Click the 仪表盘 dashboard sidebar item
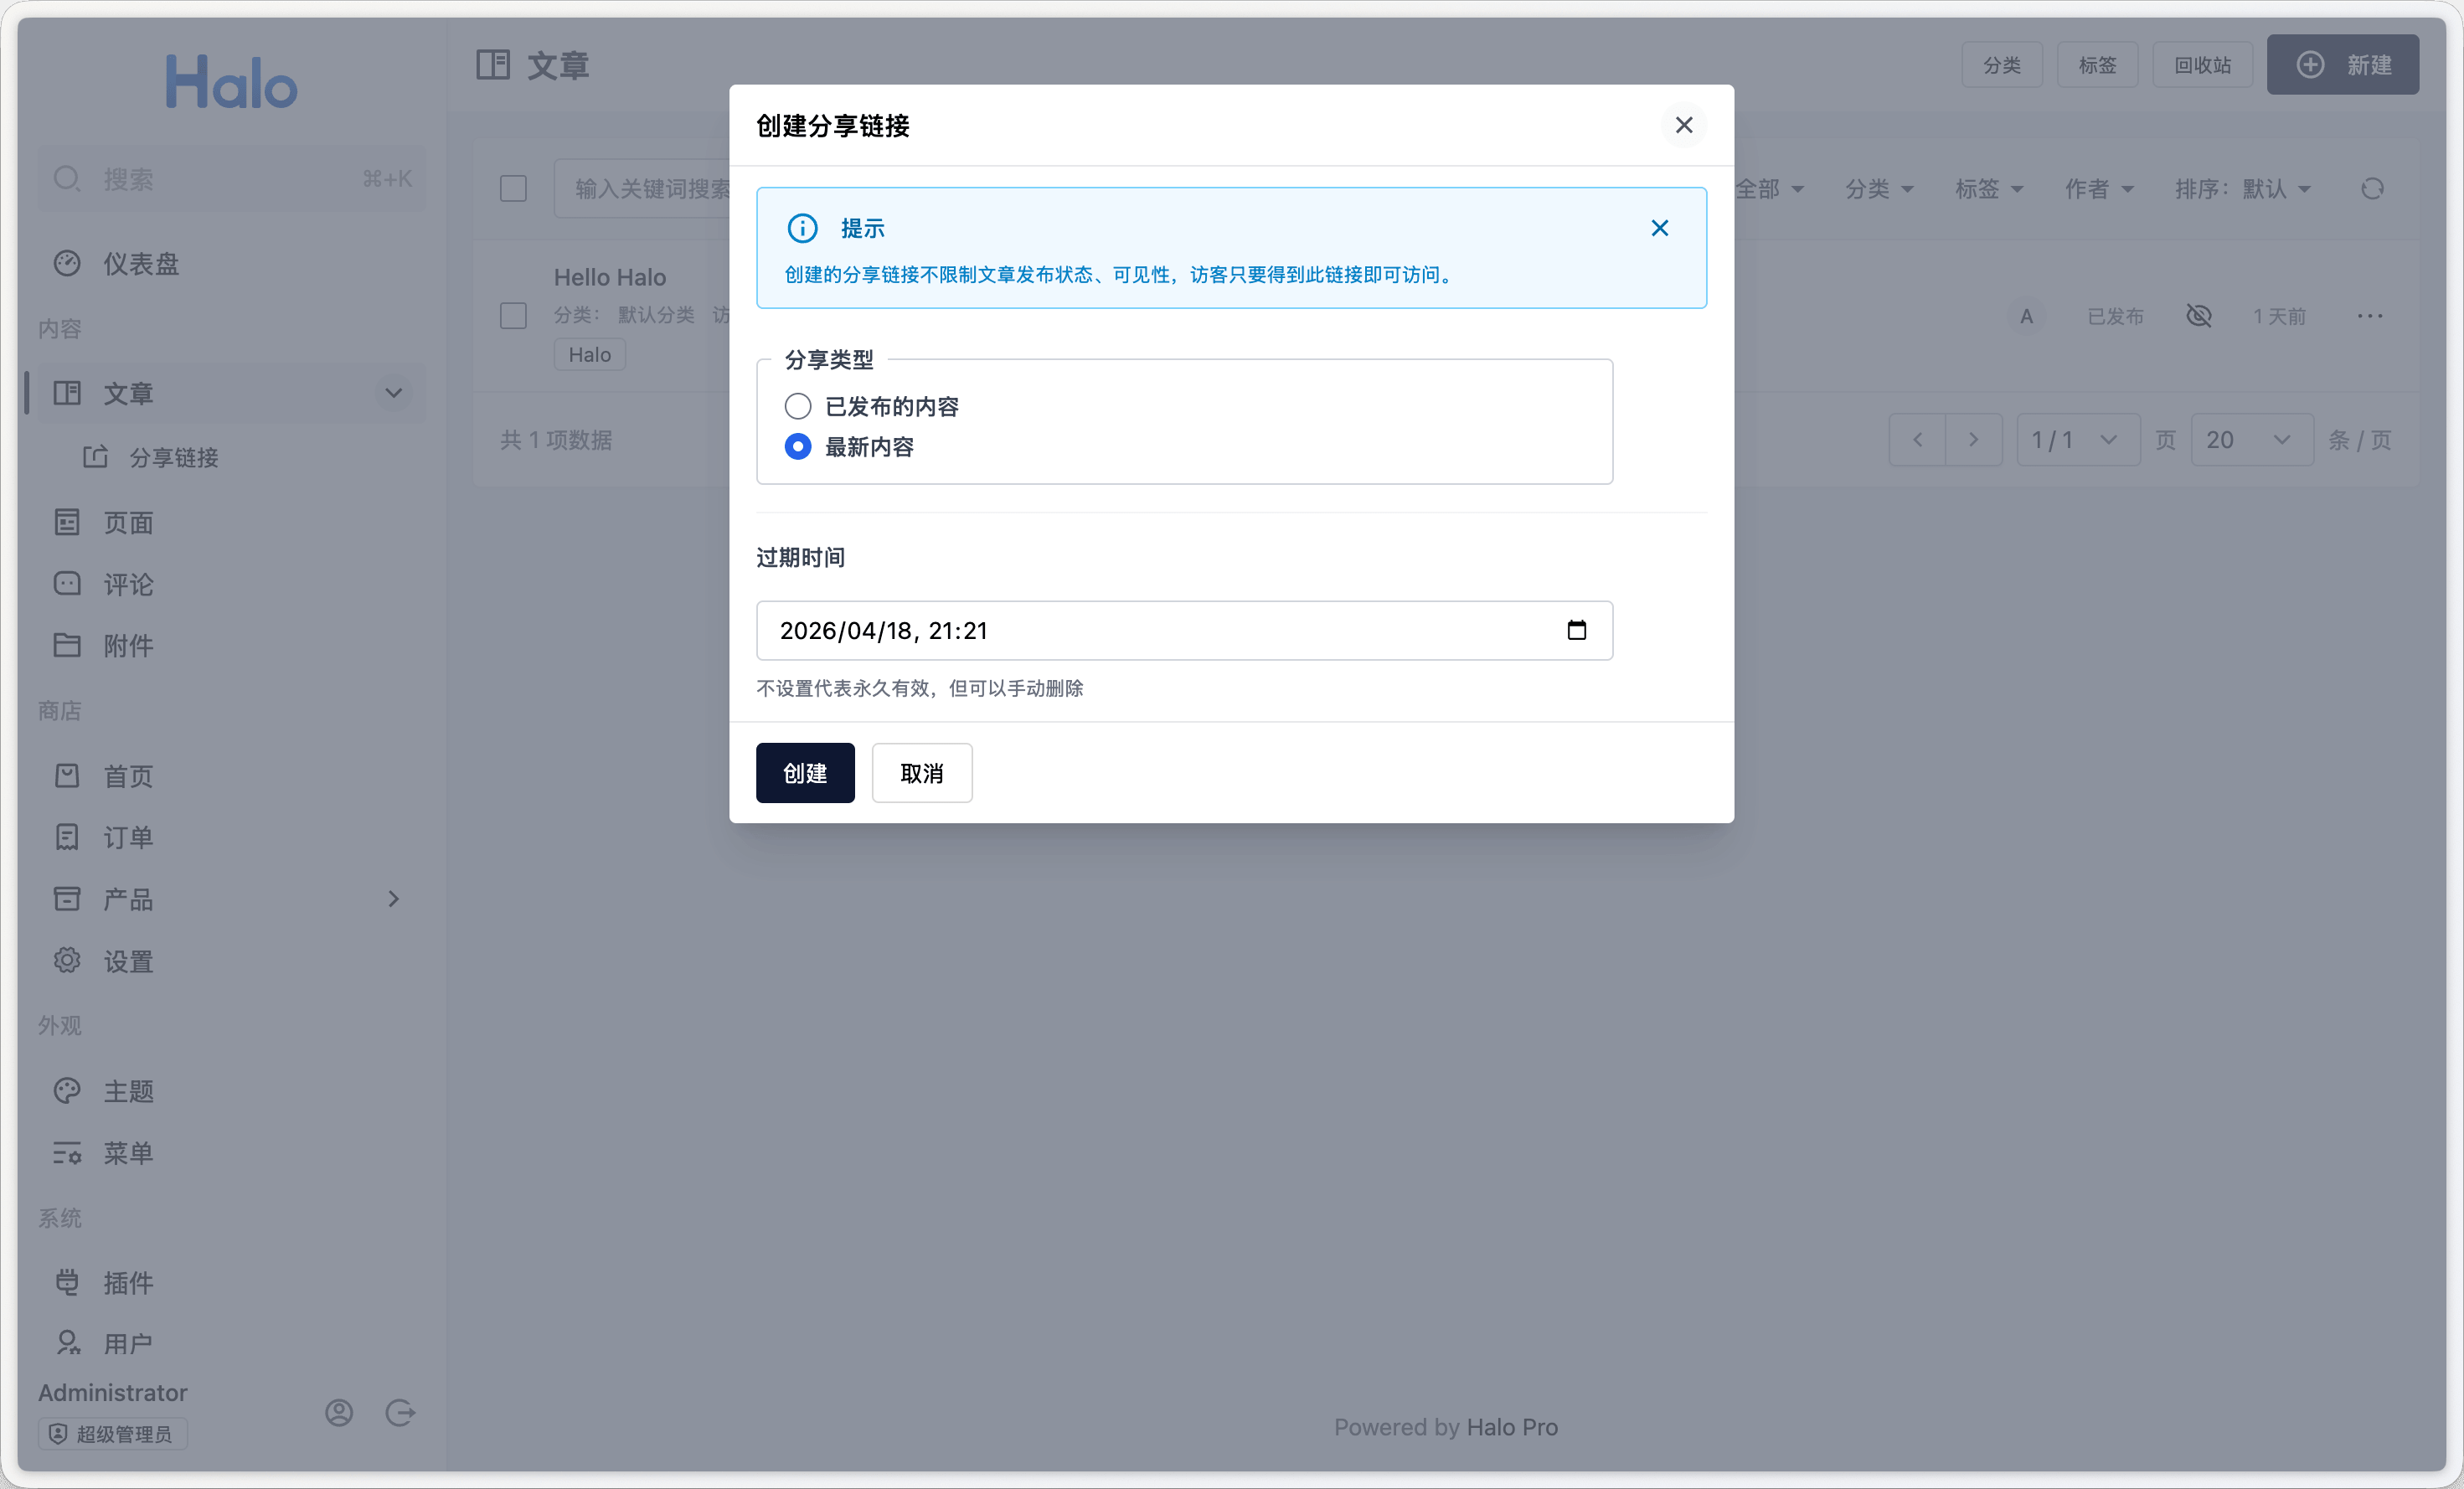This screenshot has width=2464, height=1489. coord(141,263)
